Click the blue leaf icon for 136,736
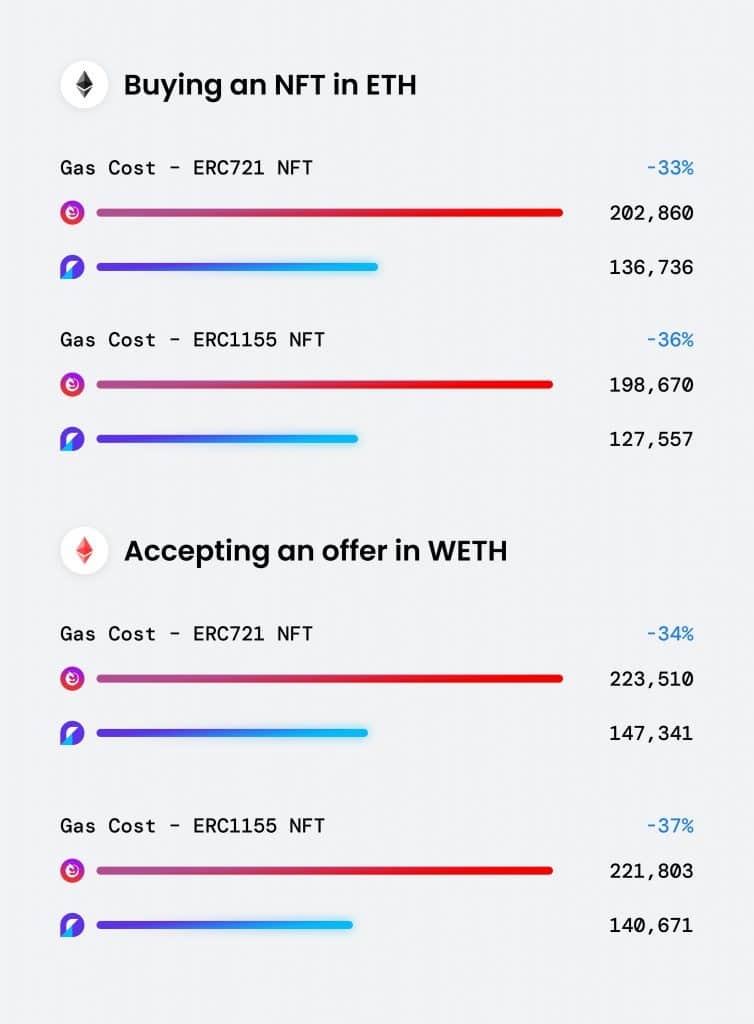 (72, 267)
